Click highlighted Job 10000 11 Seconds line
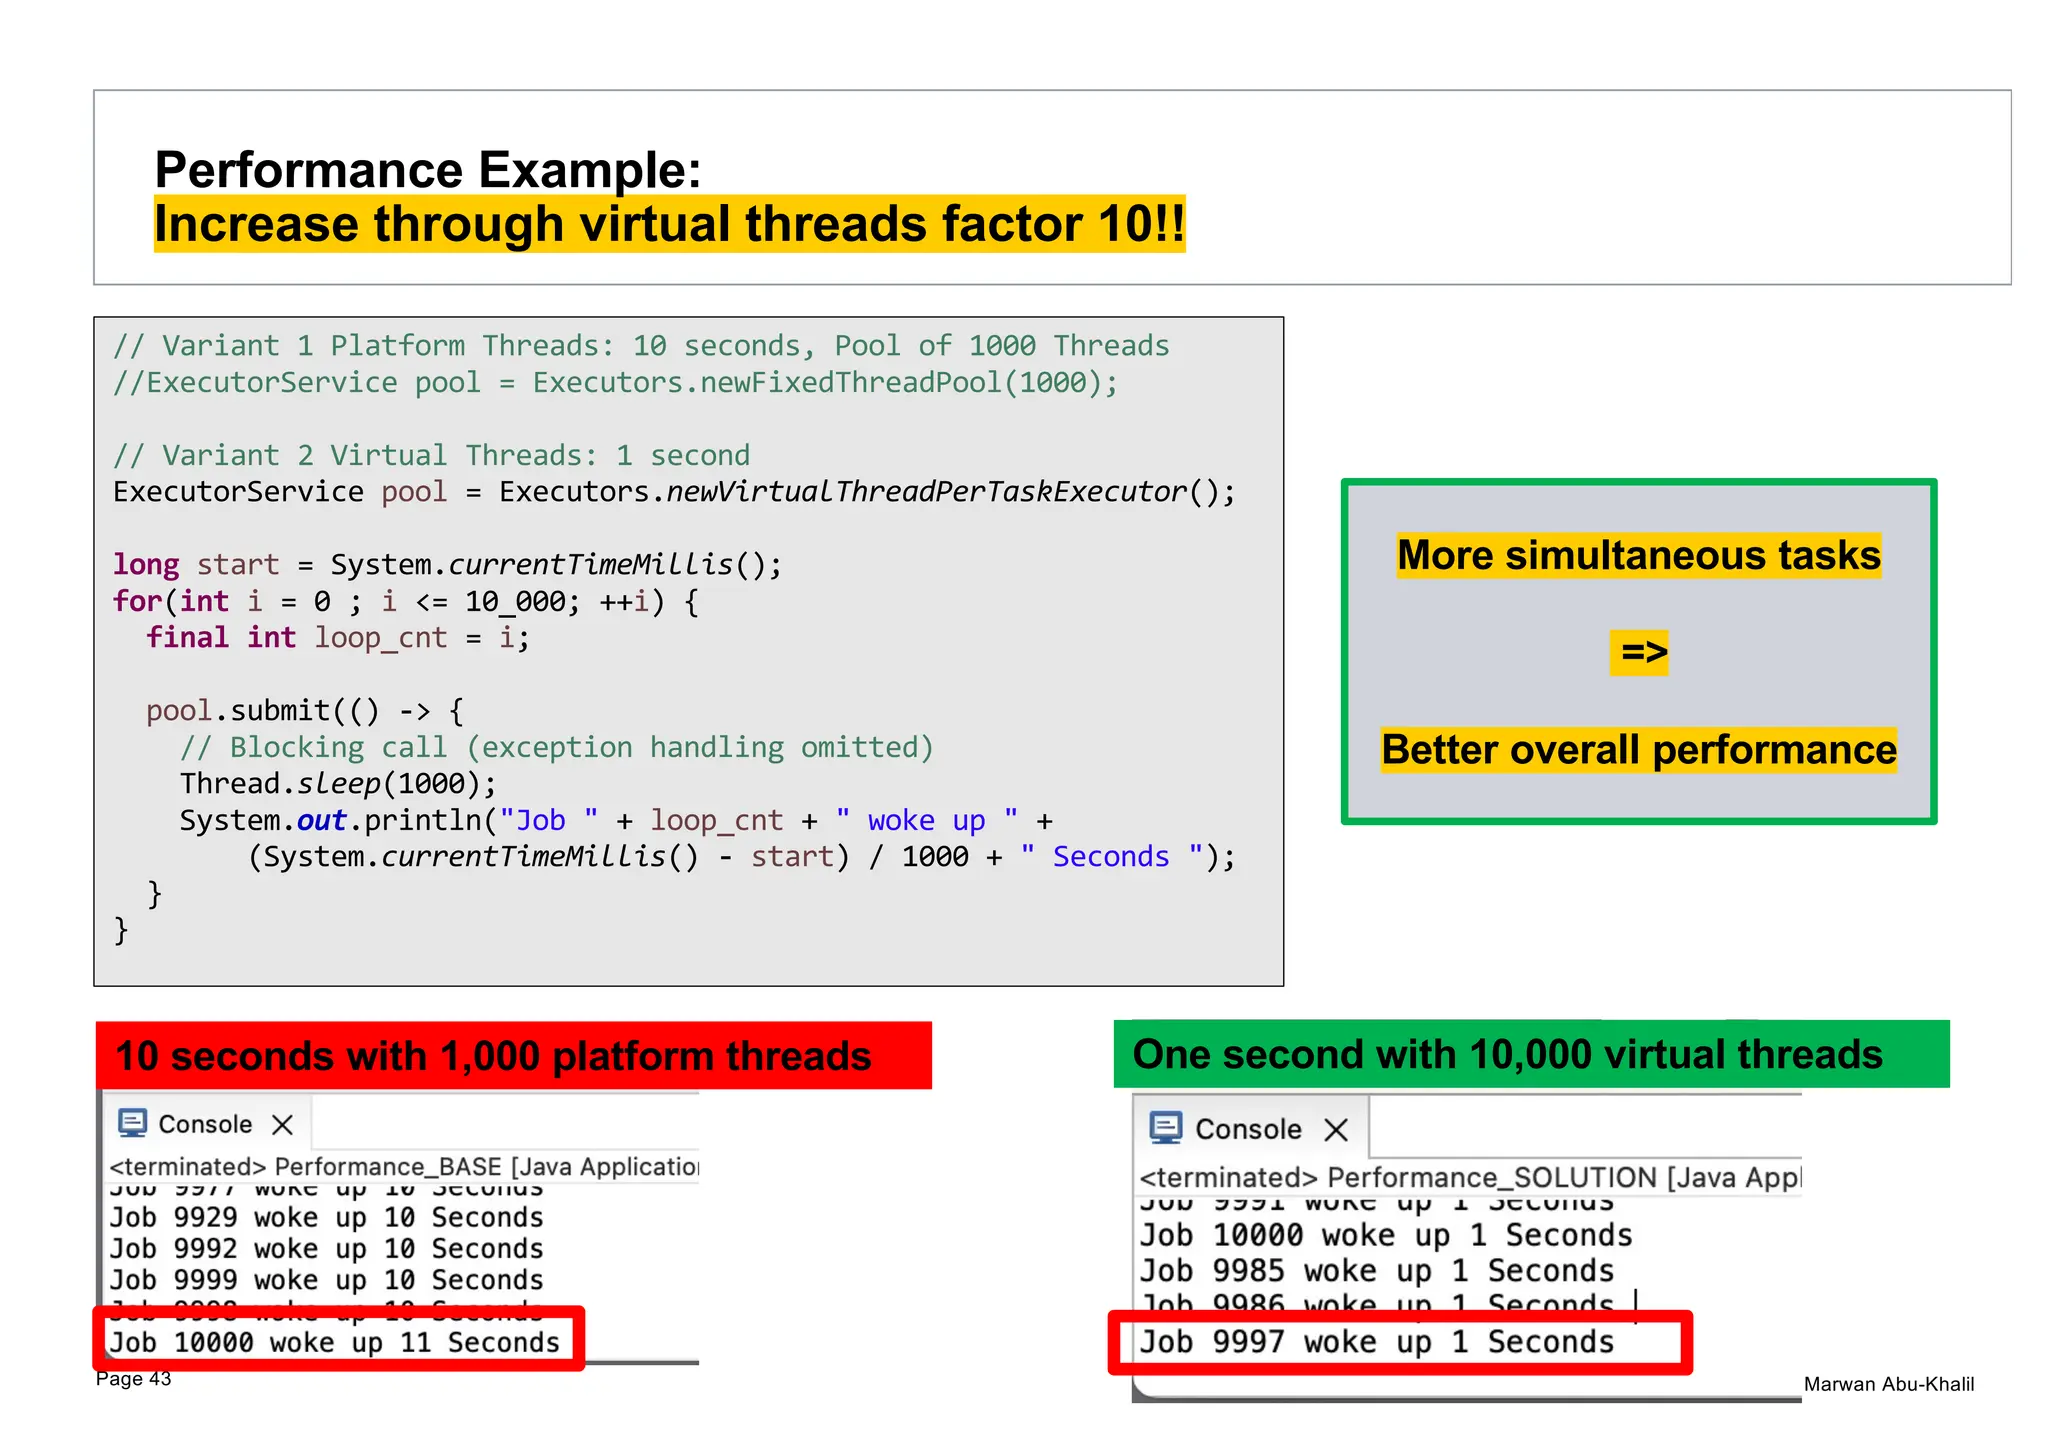The image size is (2048, 1448). point(335,1342)
